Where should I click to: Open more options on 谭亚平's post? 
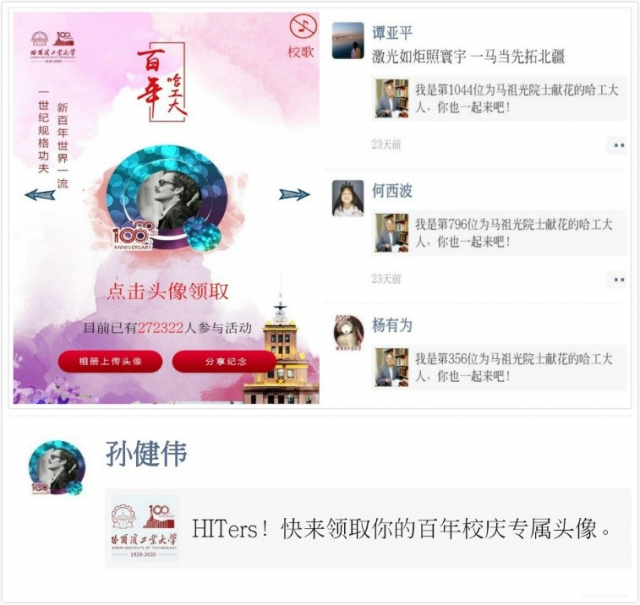618,145
